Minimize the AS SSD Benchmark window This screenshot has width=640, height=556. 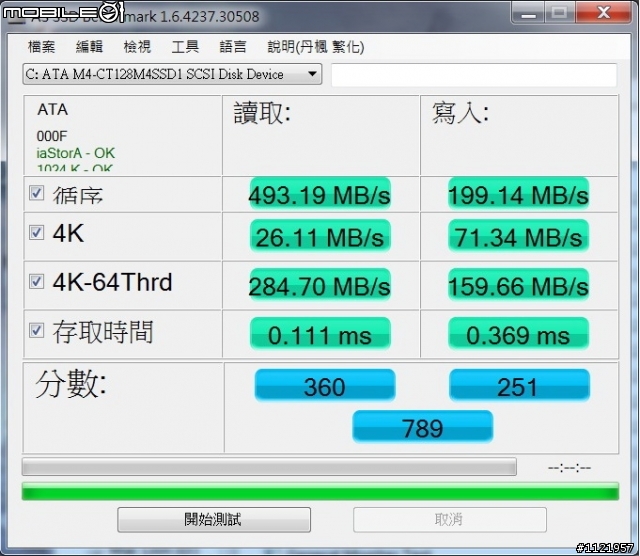coord(529,13)
